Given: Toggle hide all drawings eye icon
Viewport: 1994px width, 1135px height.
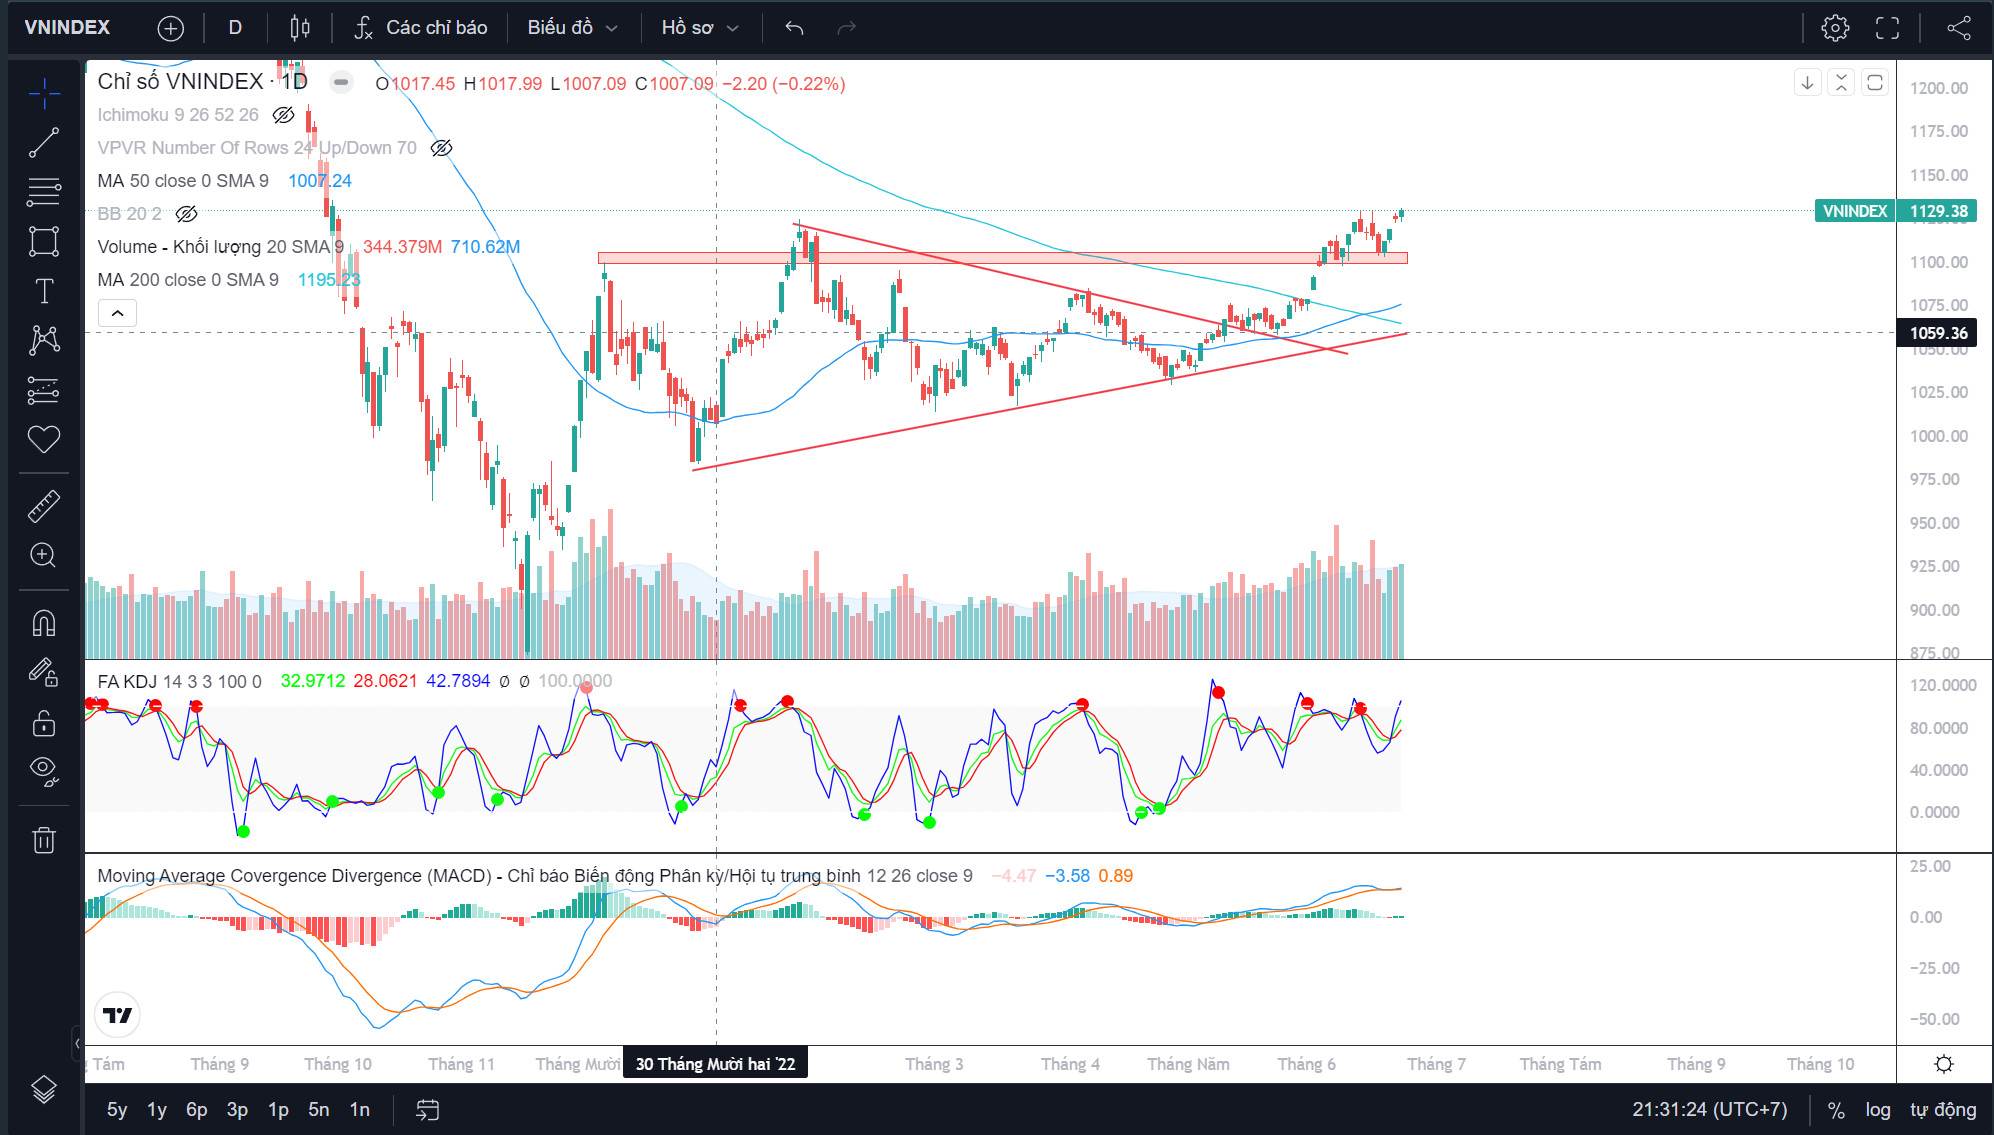Looking at the screenshot, I should coord(44,770).
